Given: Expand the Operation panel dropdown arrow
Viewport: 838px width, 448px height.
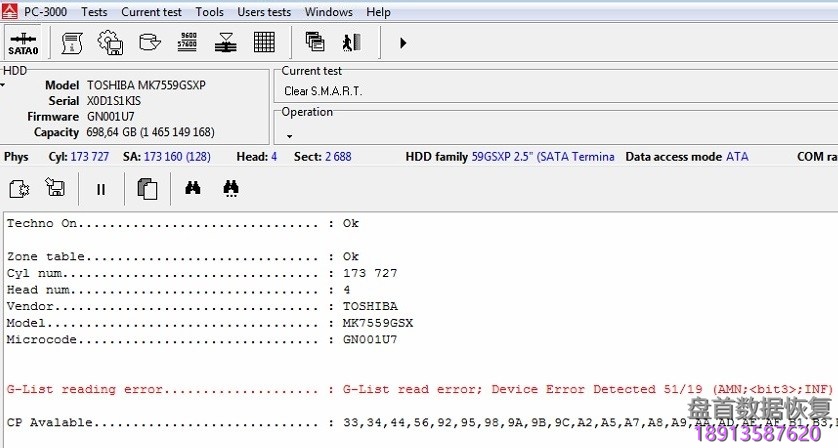Looking at the screenshot, I should tap(289, 136).
